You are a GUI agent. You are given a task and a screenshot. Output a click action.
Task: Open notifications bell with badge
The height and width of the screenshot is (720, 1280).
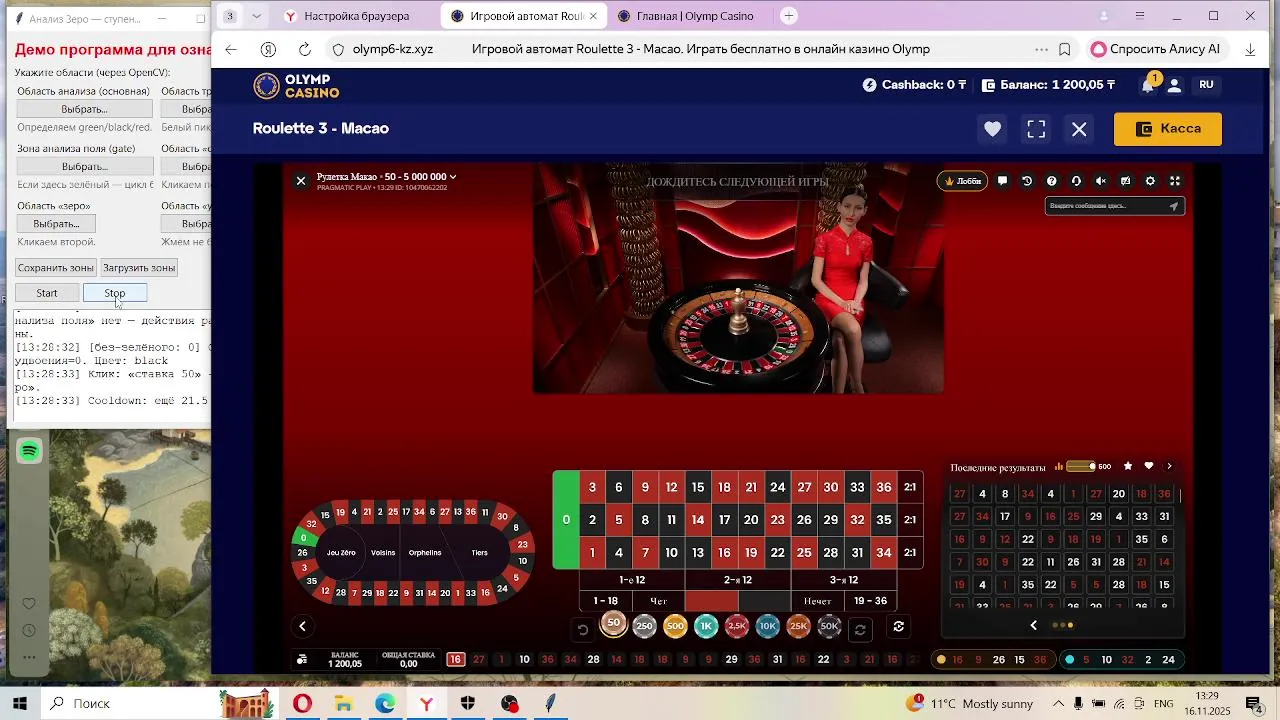click(1148, 84)
